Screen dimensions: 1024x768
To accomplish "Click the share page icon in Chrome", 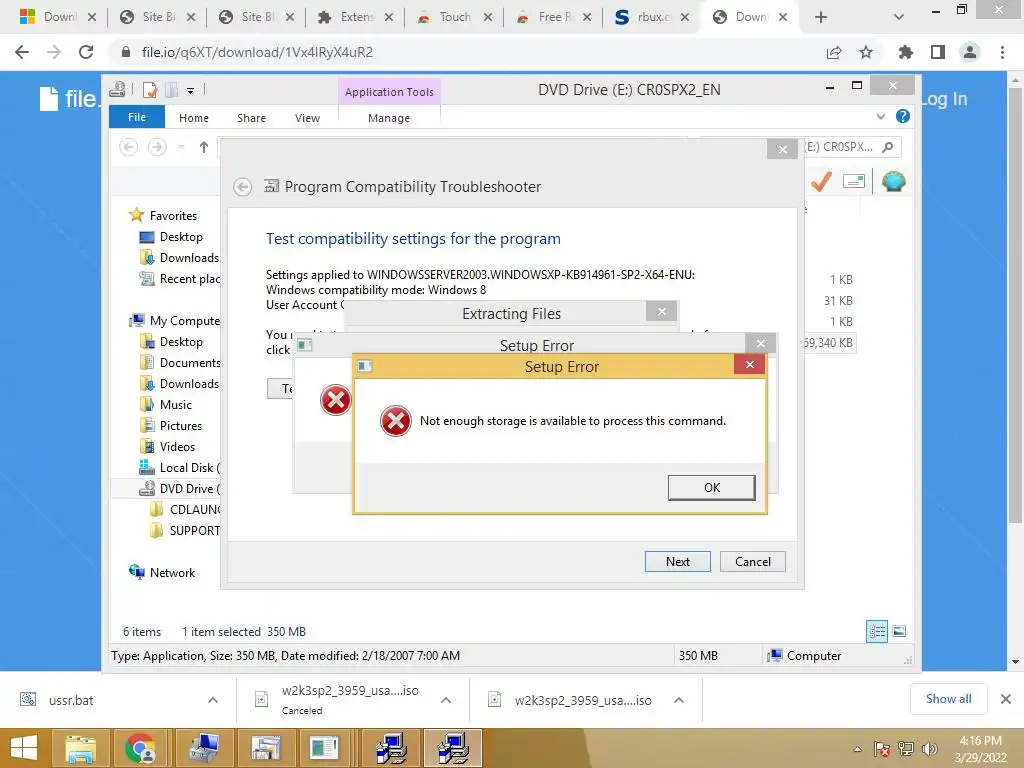I will point(834,52).
